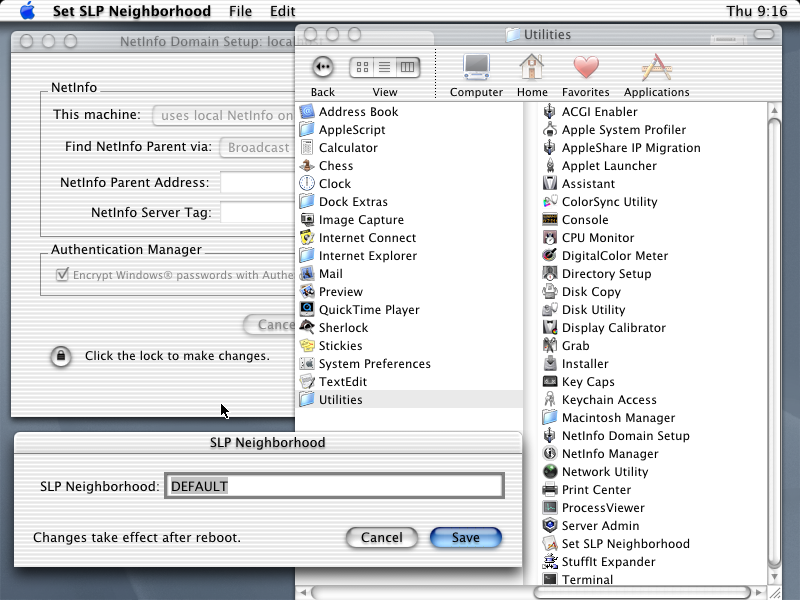Select the Console utility icon

coord(549,219)
